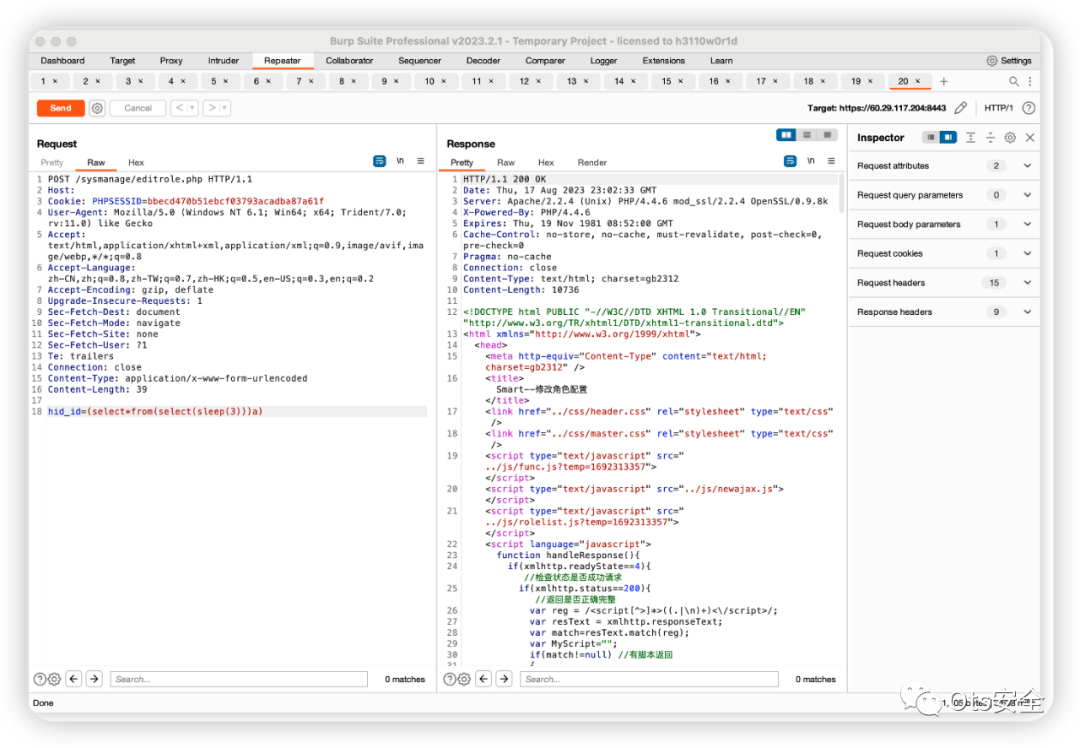Open Response search settings gear
The image size is (1080, 748).
464,679
